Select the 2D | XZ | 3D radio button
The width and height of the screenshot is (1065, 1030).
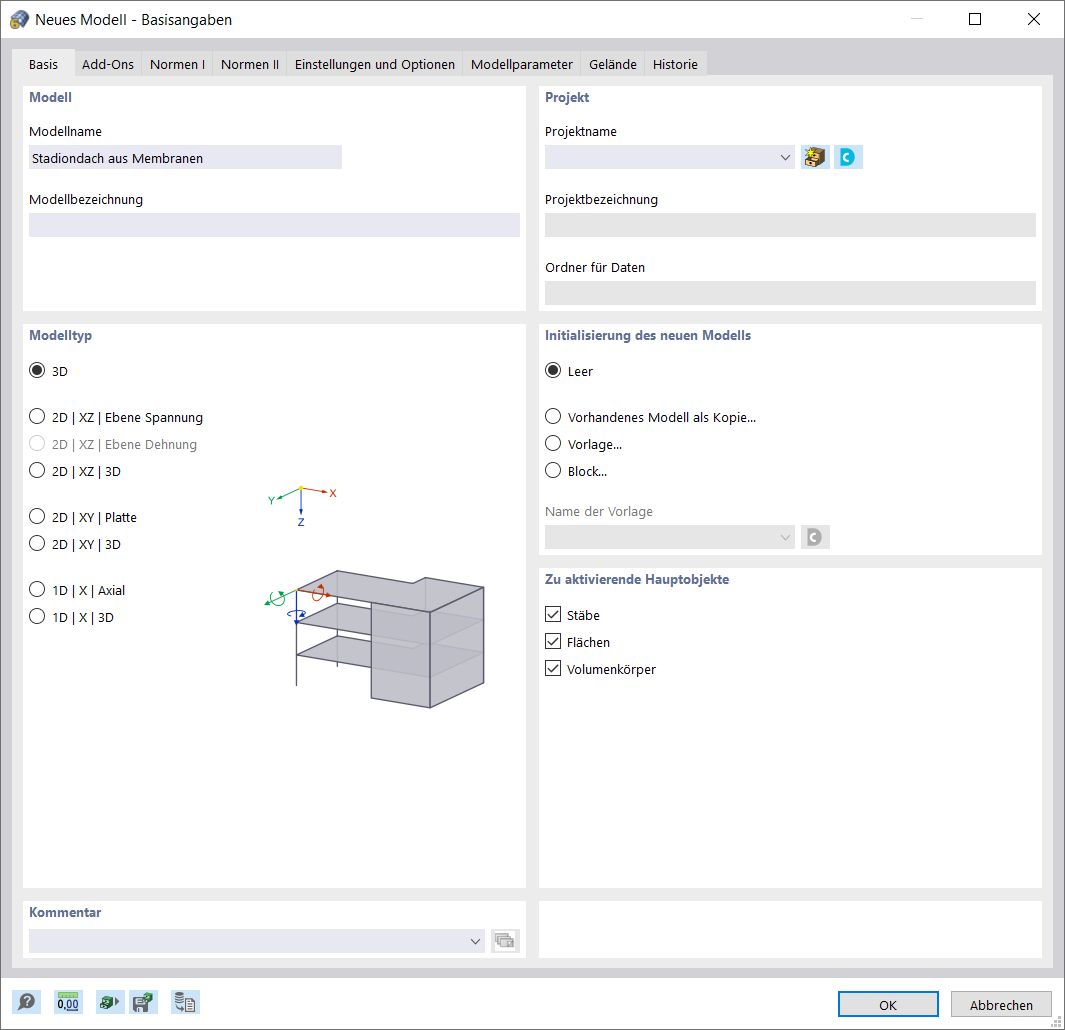click(37, 470)
